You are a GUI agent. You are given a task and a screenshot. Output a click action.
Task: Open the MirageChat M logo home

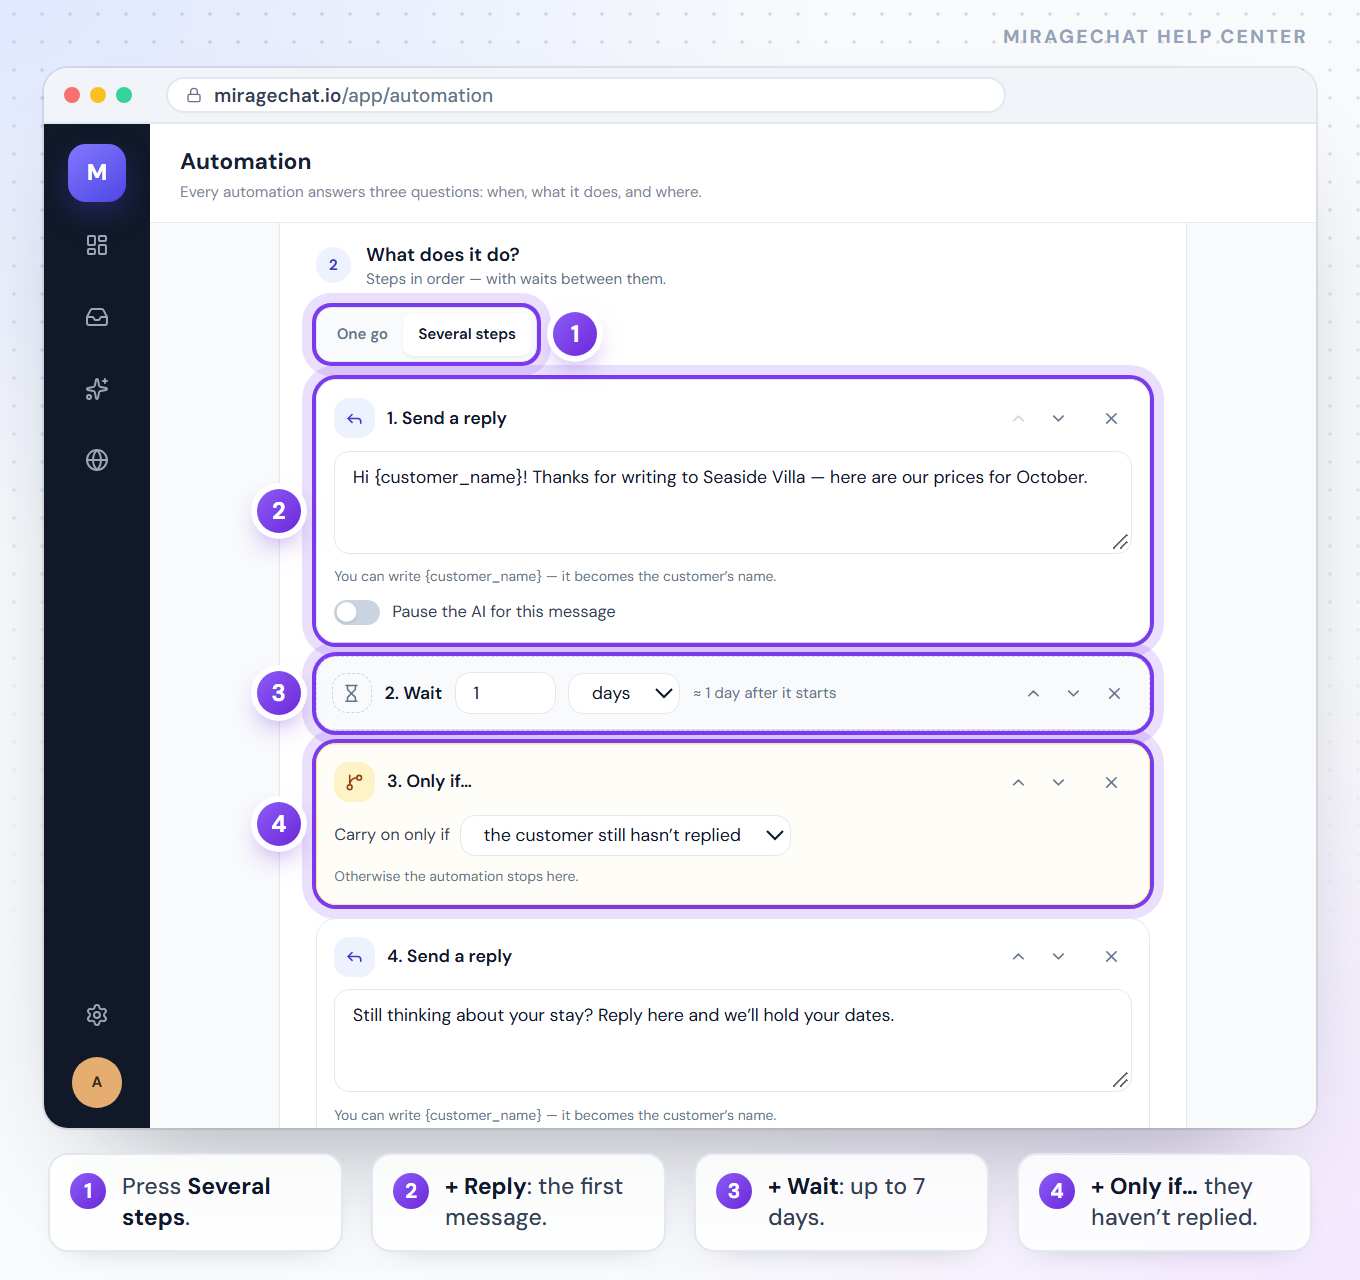[97, 173]
